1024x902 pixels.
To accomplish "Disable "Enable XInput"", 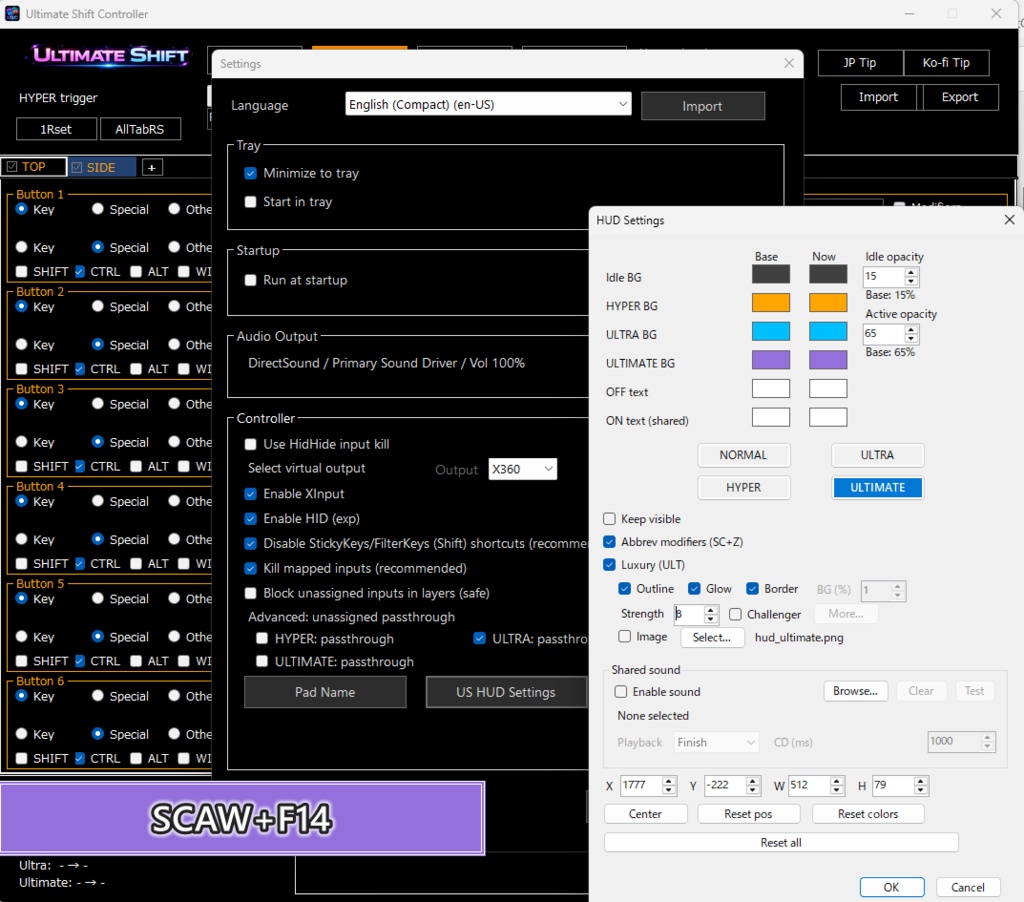I will pyautogui.click(x=249, y=493).
